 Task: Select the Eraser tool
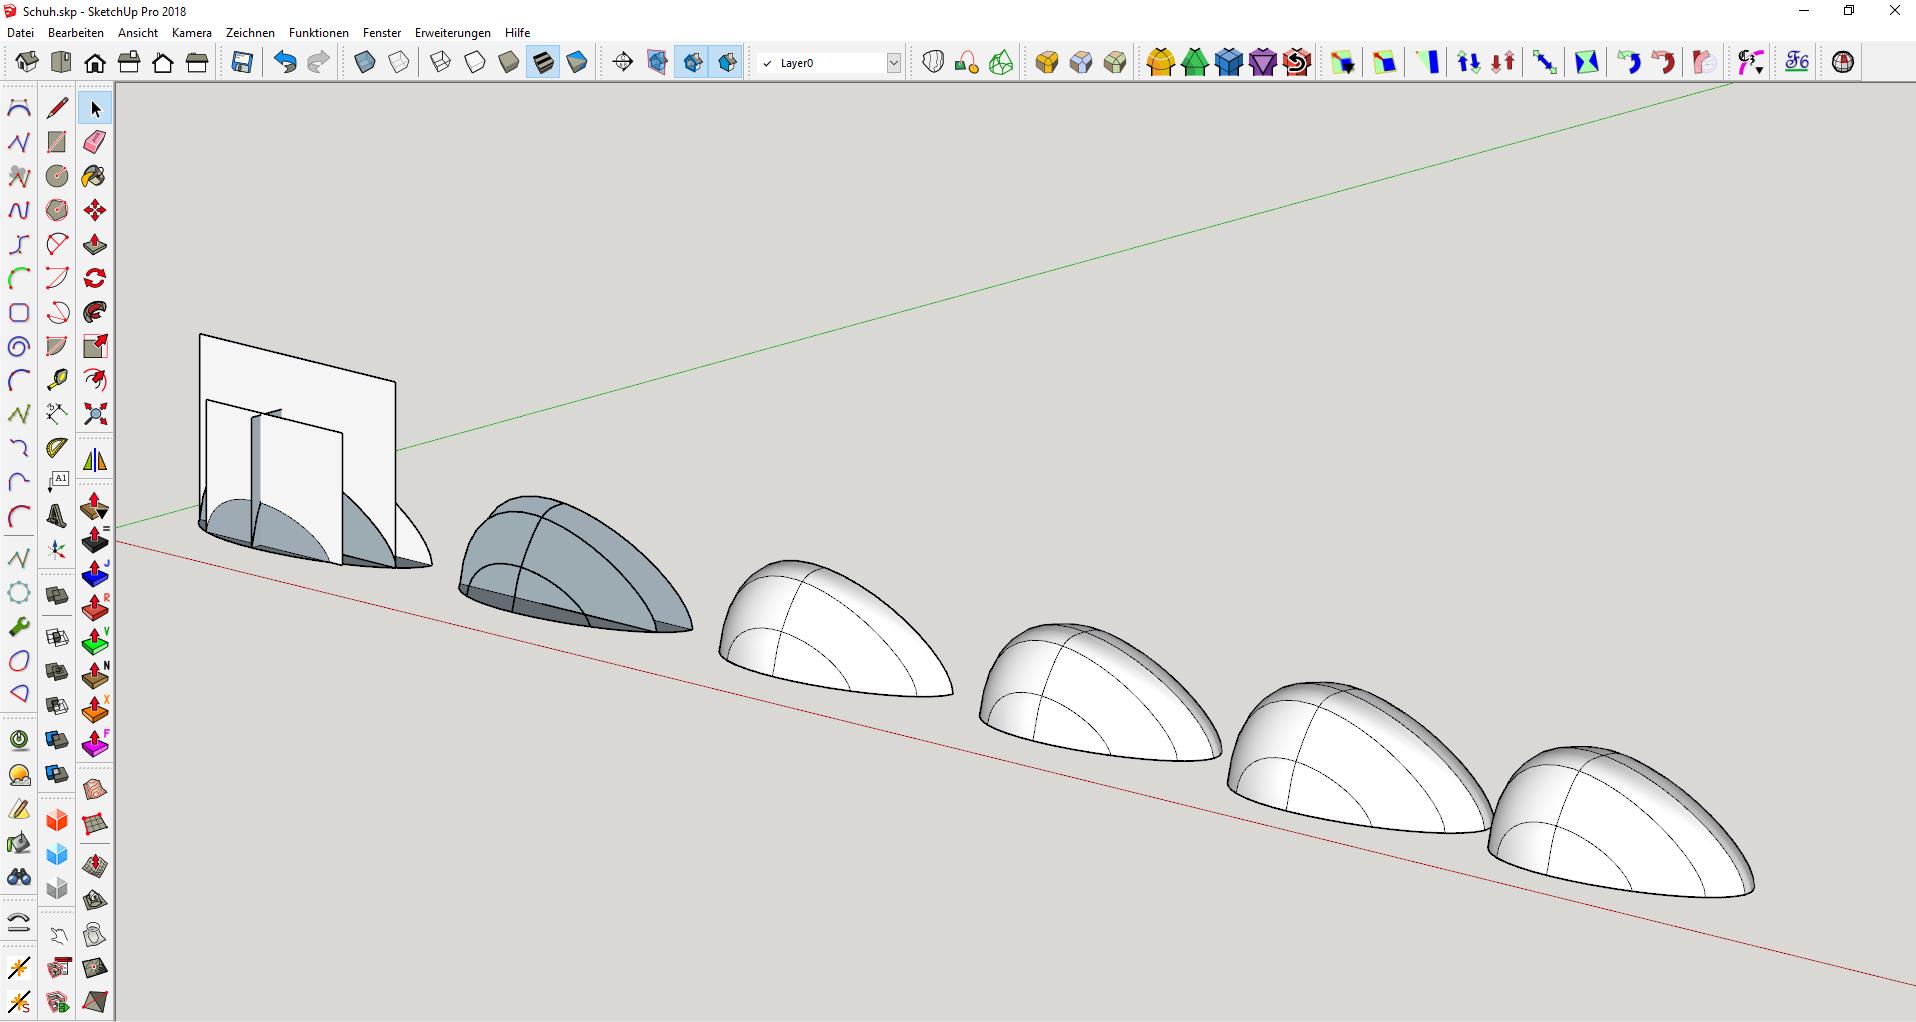tap(95, 142)
